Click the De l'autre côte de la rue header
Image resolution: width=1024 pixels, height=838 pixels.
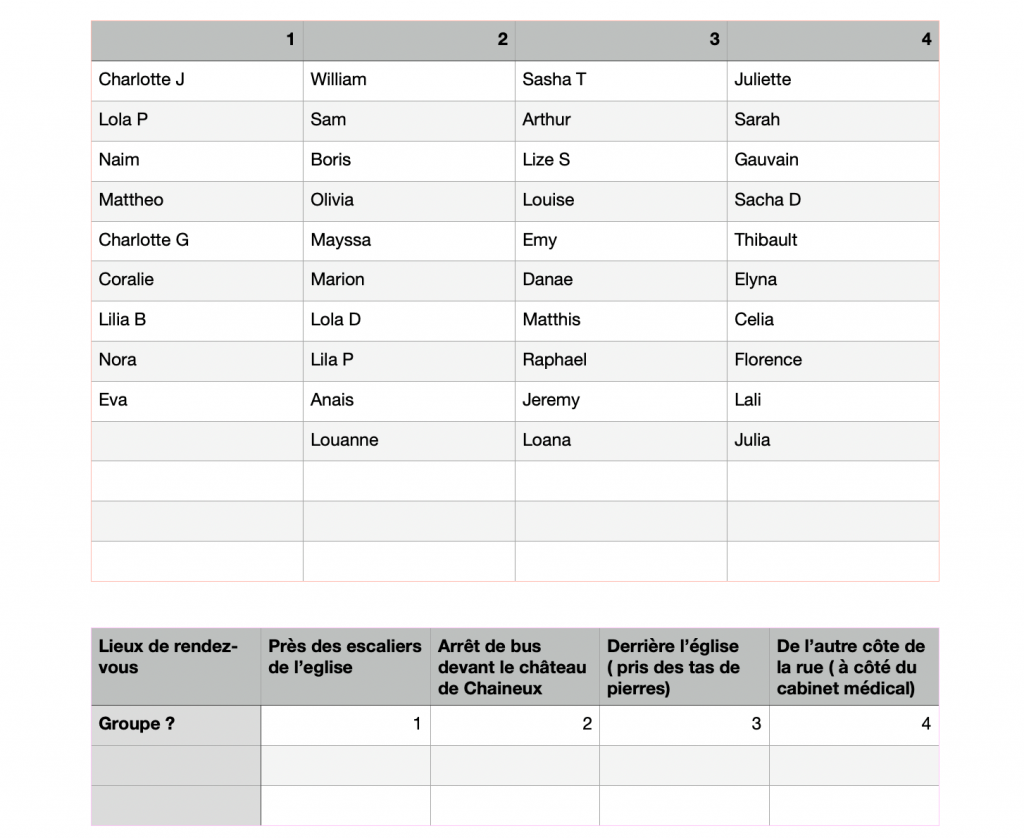854,667
